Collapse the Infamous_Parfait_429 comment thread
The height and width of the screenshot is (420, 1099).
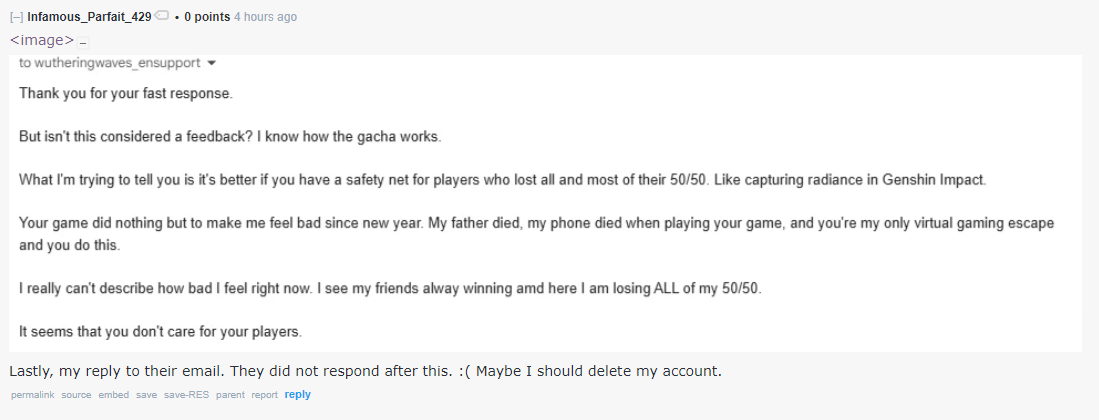coord(17,17)
